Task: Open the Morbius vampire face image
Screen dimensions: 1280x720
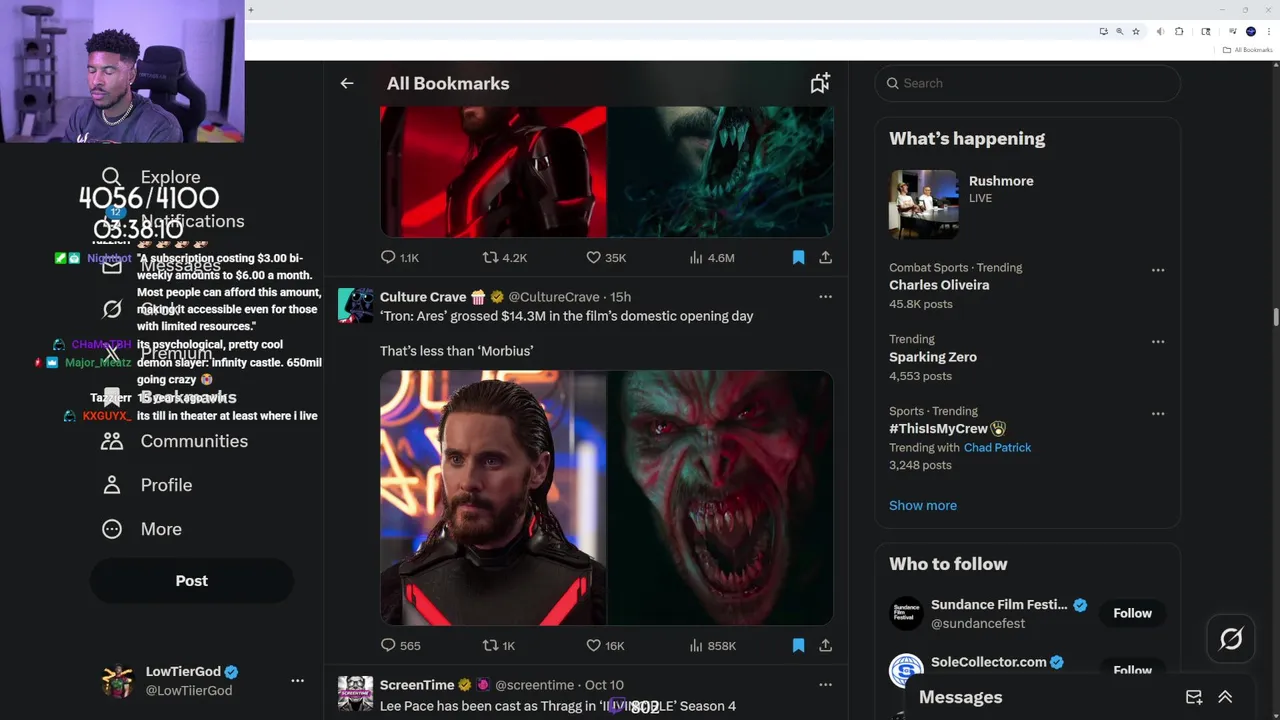Action: pos(720,498)
